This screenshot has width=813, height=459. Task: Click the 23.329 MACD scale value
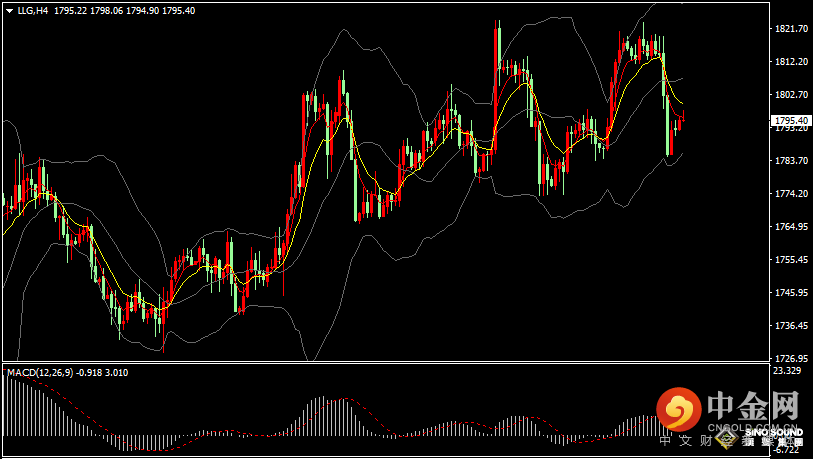click(787, 370)
